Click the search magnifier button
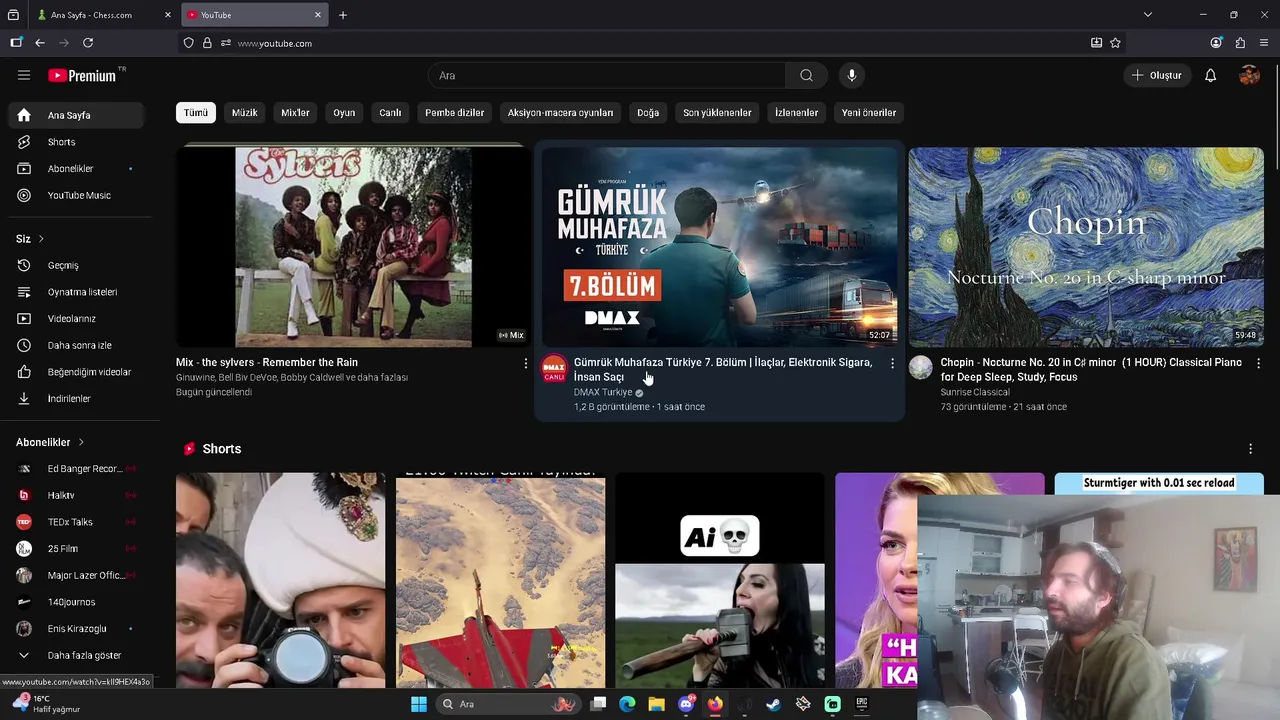The width and height of the screenshot is (1280, 720). tap(806, 75)
